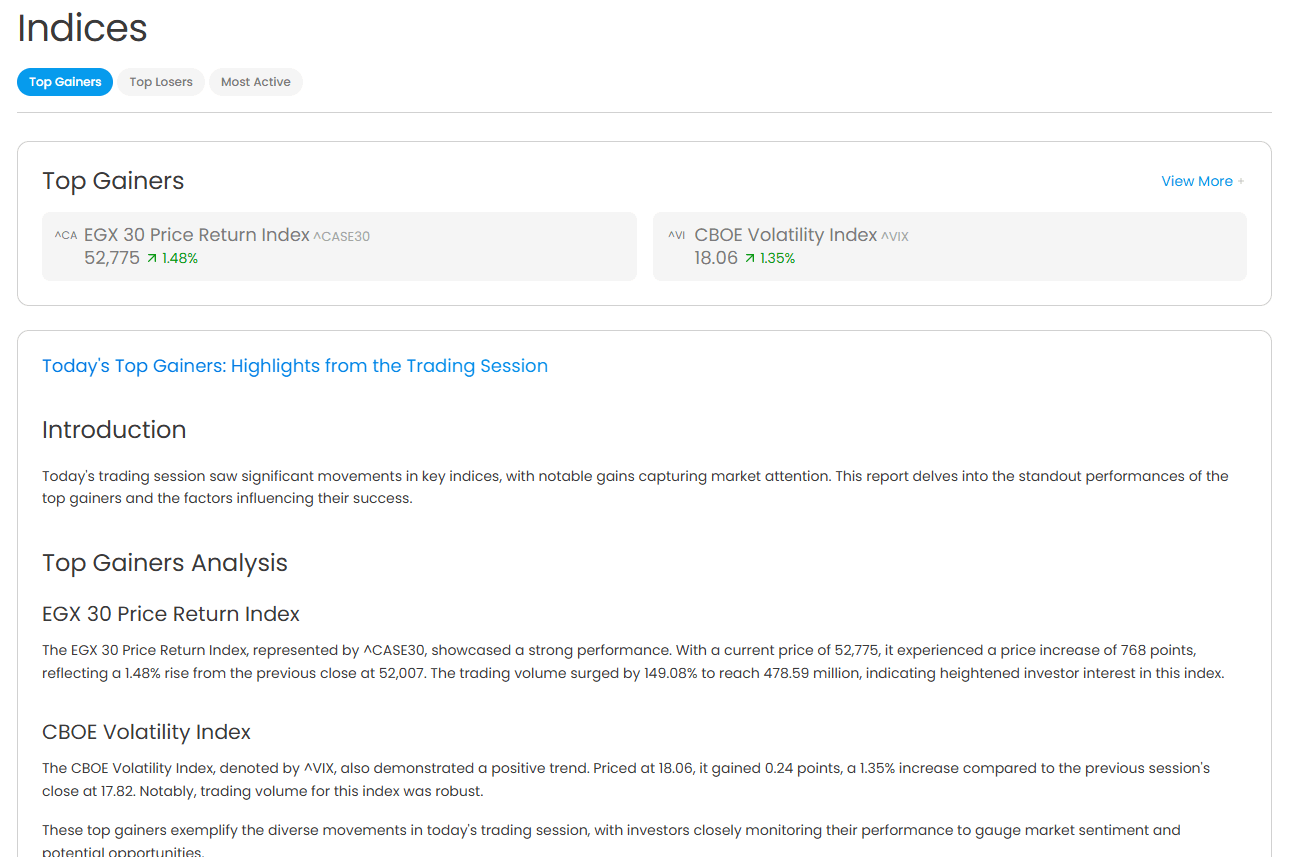Screen dimensions: 1290x857
Task: Click the EGX 30 Price Return Index subheading
Action: point(171,614)
